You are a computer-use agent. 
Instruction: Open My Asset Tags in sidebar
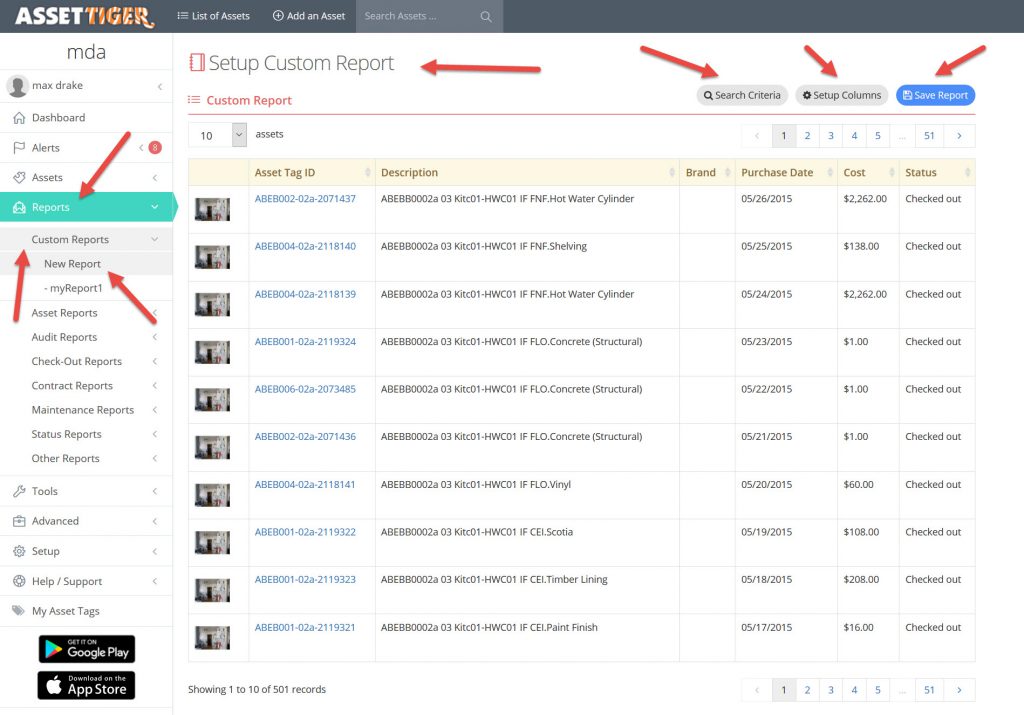(x=65, y=611)
